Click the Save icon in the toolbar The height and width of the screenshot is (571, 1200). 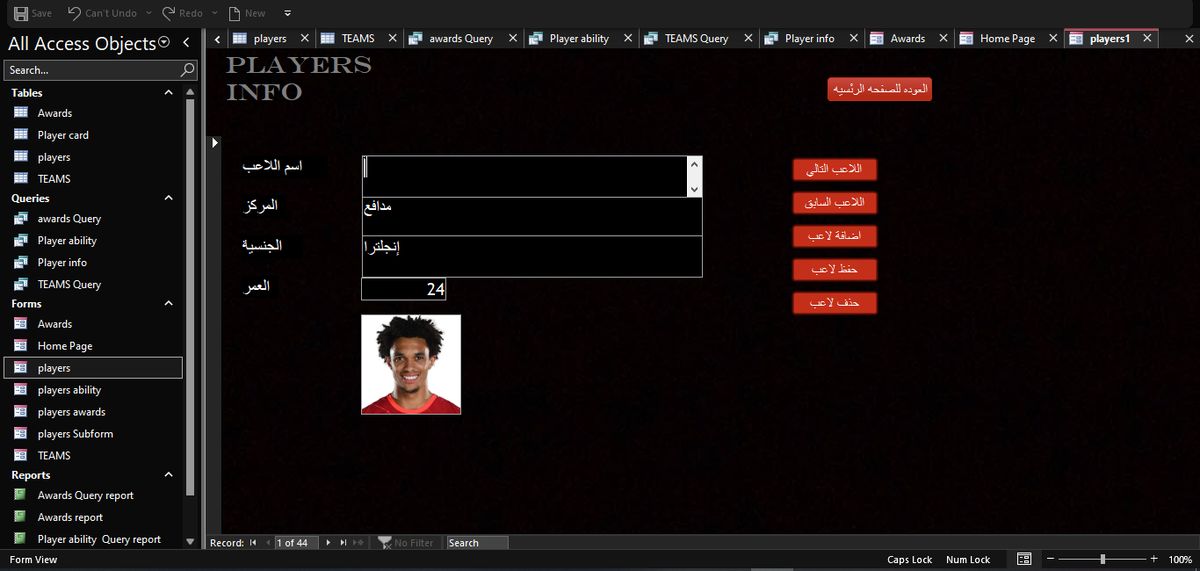[x=20, y=13]
